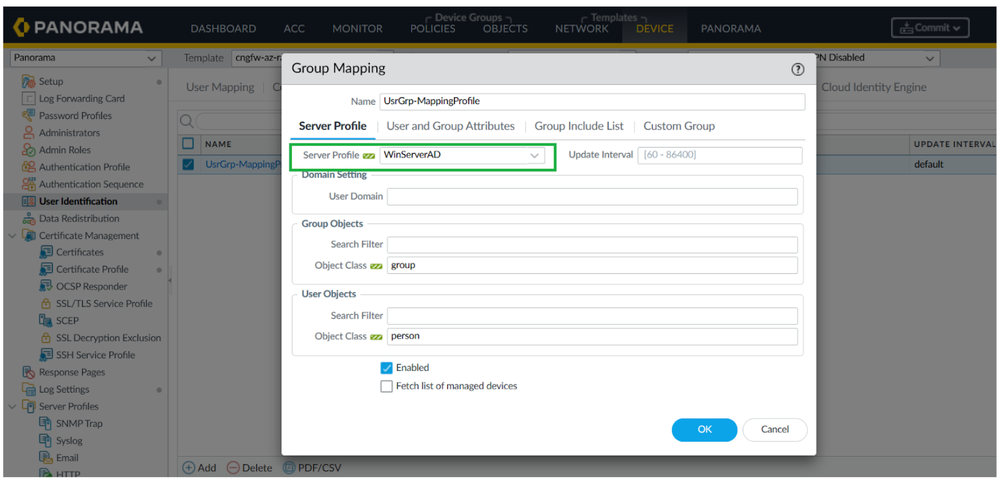Click the Delete minus icon at bottom
This screenshot has width=999, height=481.
[233, 467]
